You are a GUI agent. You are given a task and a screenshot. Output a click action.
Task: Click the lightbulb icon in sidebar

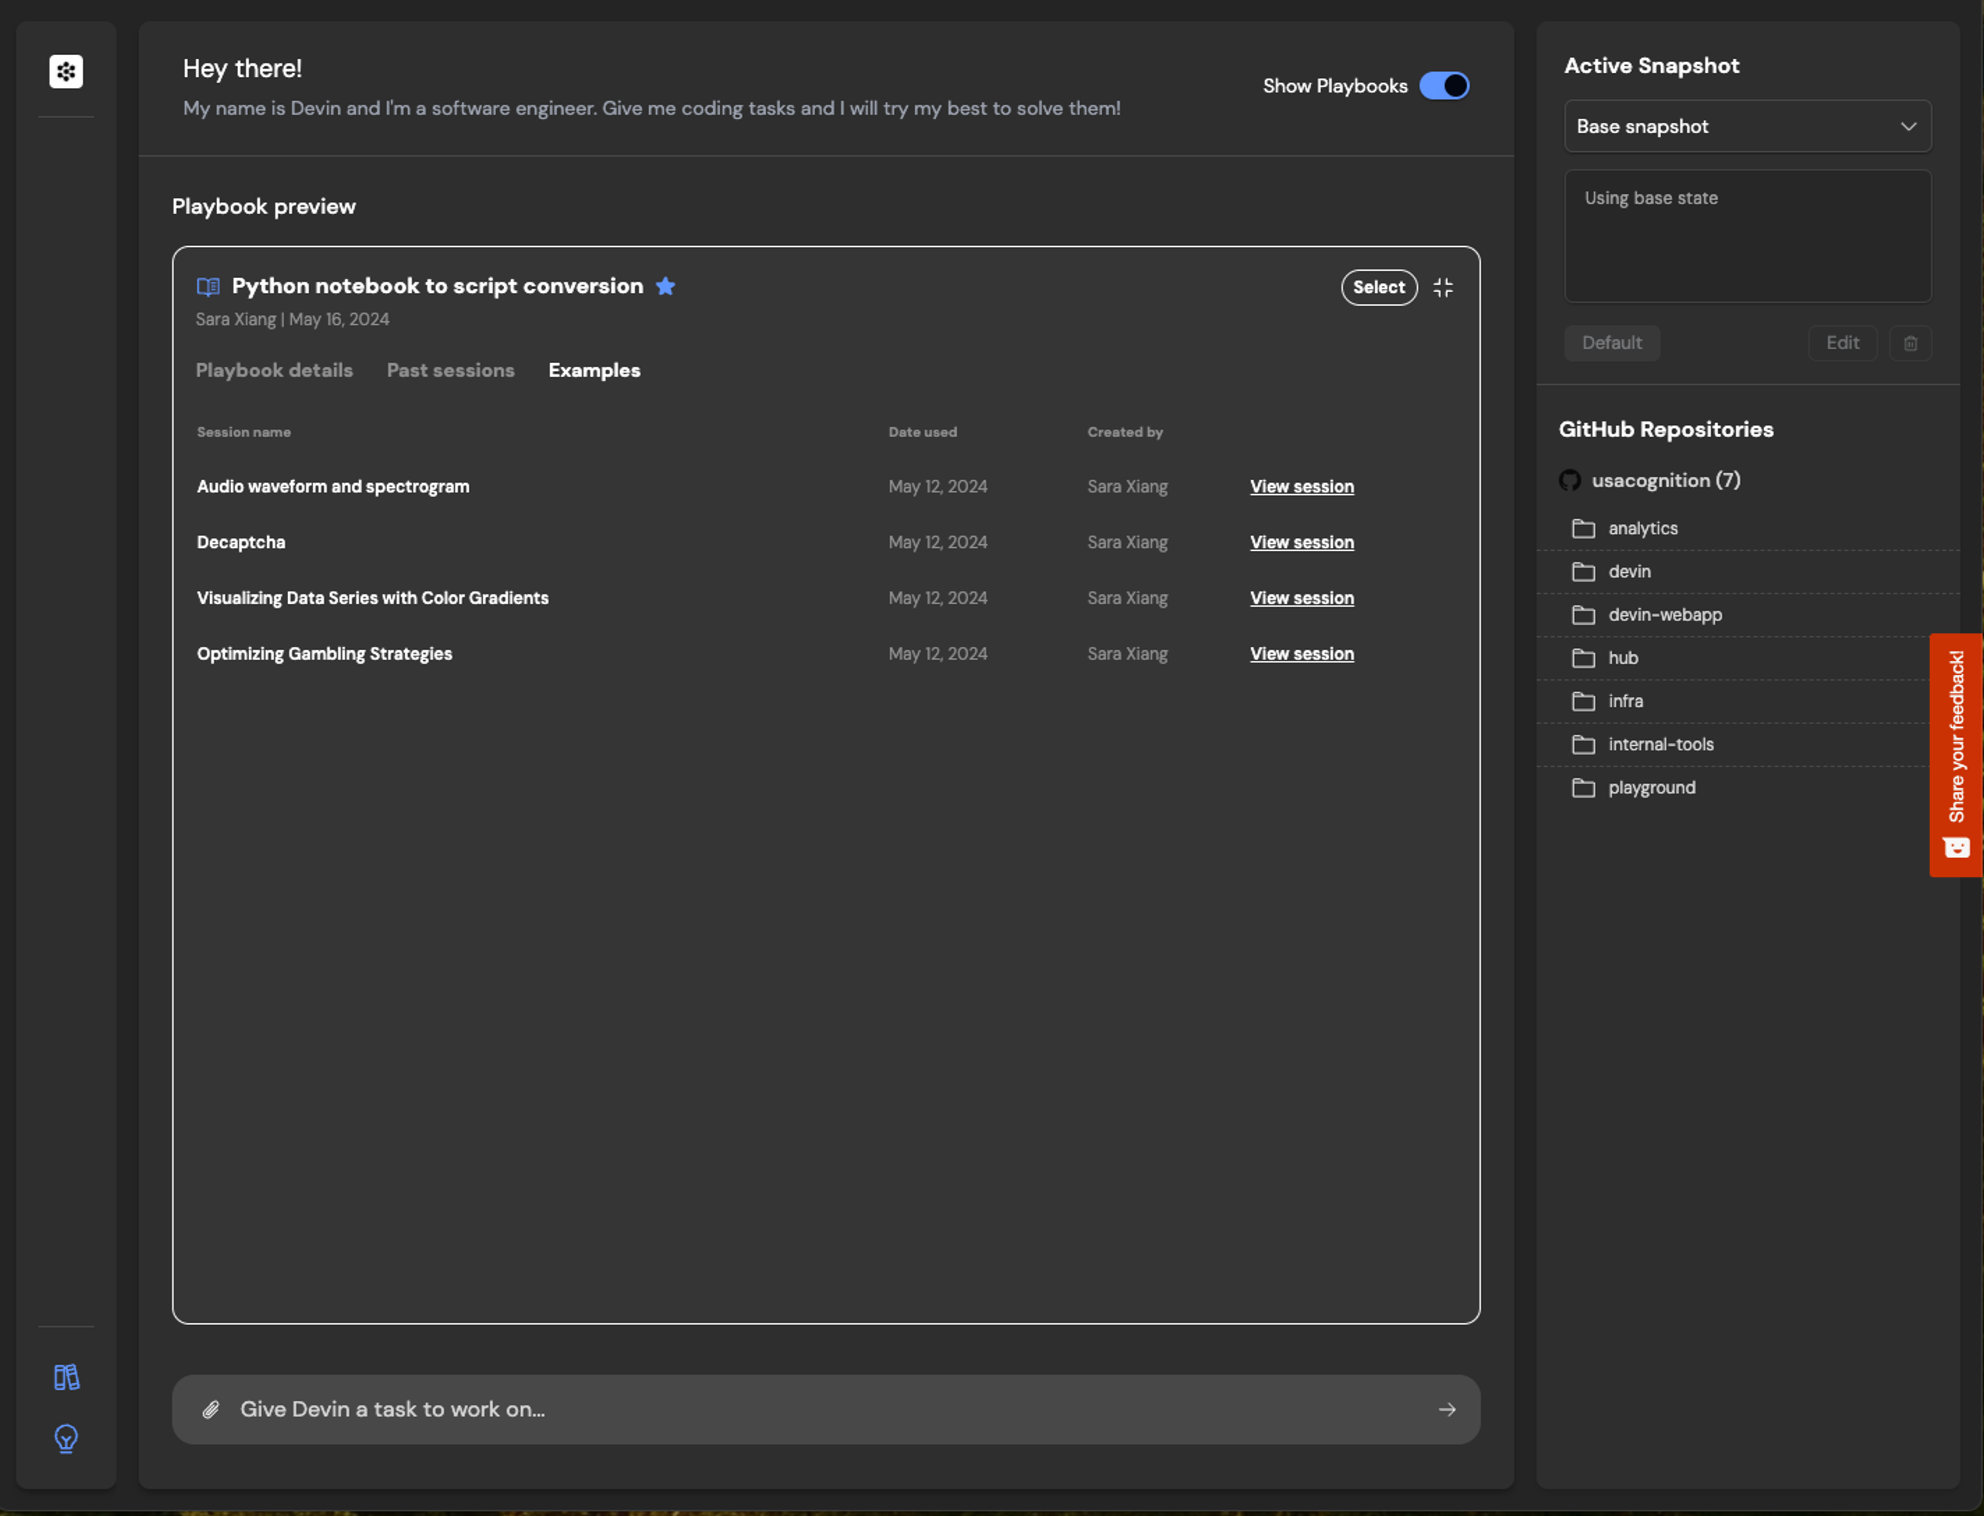pyautogui.click(x=66, y=1438)
